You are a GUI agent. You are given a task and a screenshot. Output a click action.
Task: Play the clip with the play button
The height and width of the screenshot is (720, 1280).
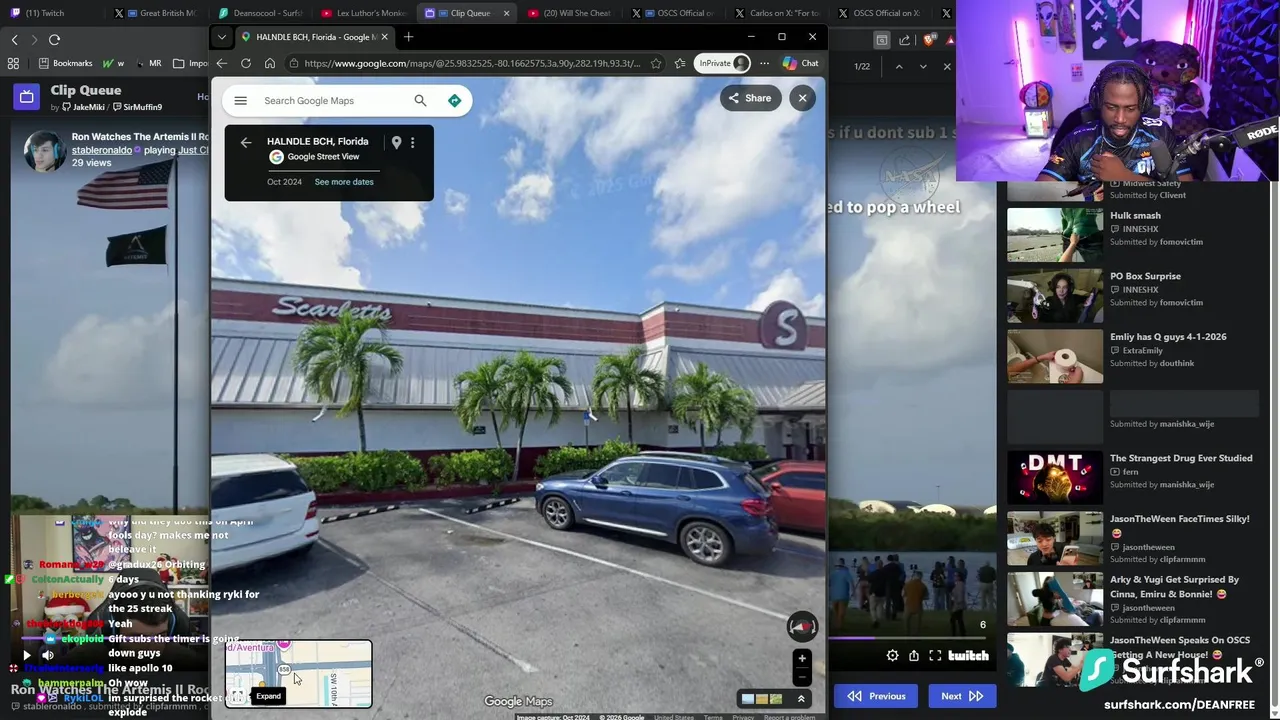tap(26, 655)
